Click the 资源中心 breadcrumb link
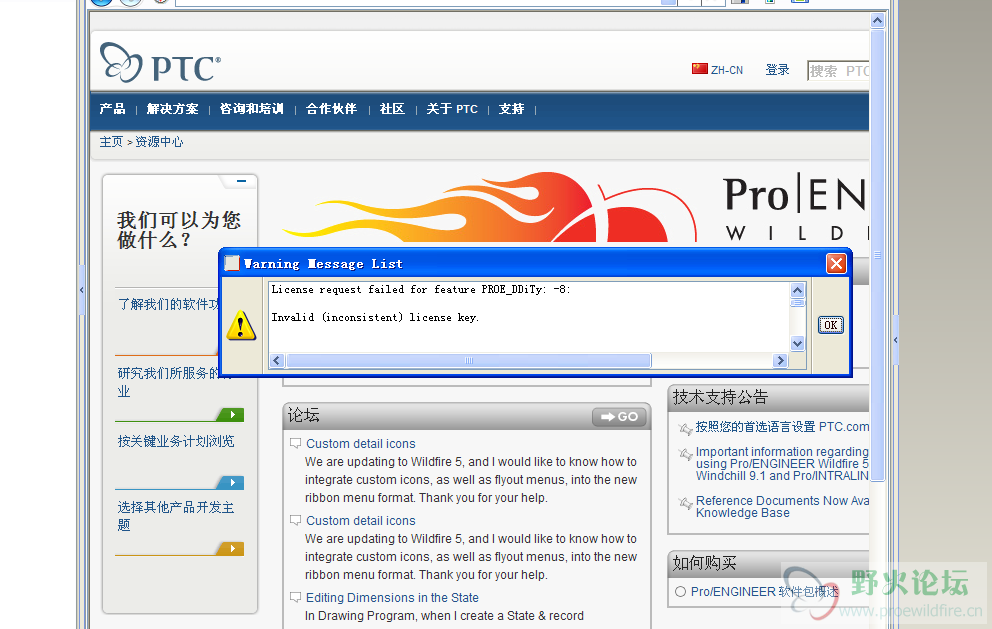The image size is (992, 629). [x=159, y=142]
